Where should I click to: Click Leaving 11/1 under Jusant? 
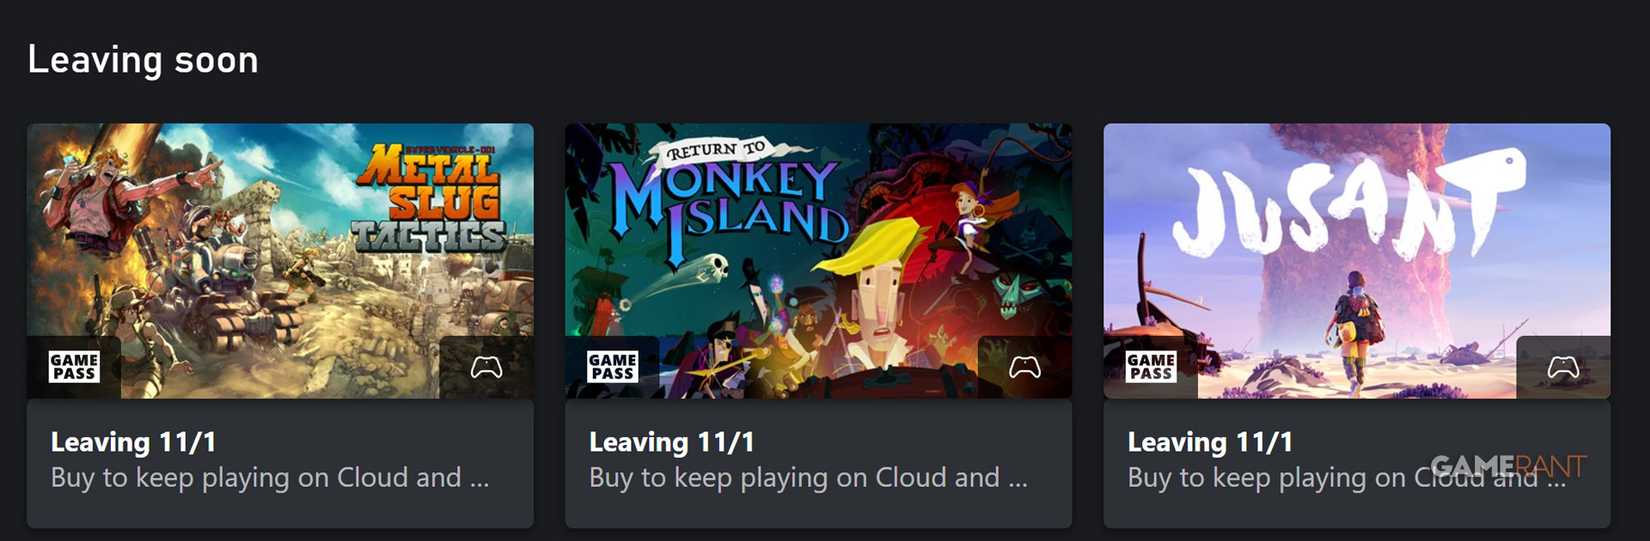[x=1210, y=442]
